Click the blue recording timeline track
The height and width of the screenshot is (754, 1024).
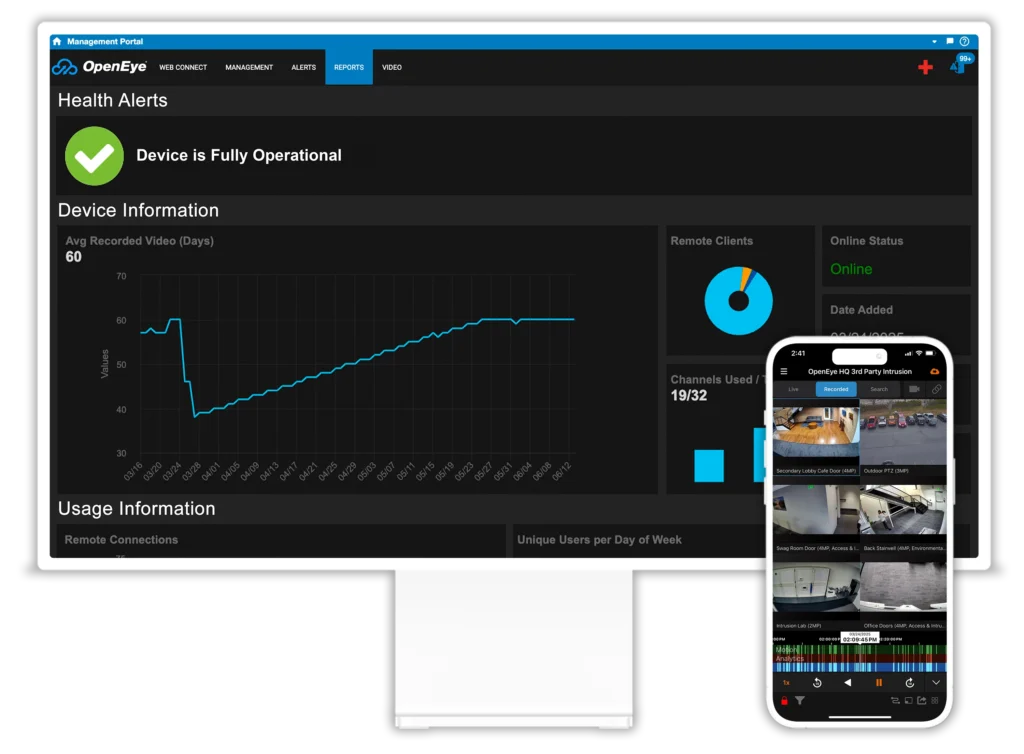point(859,667)
